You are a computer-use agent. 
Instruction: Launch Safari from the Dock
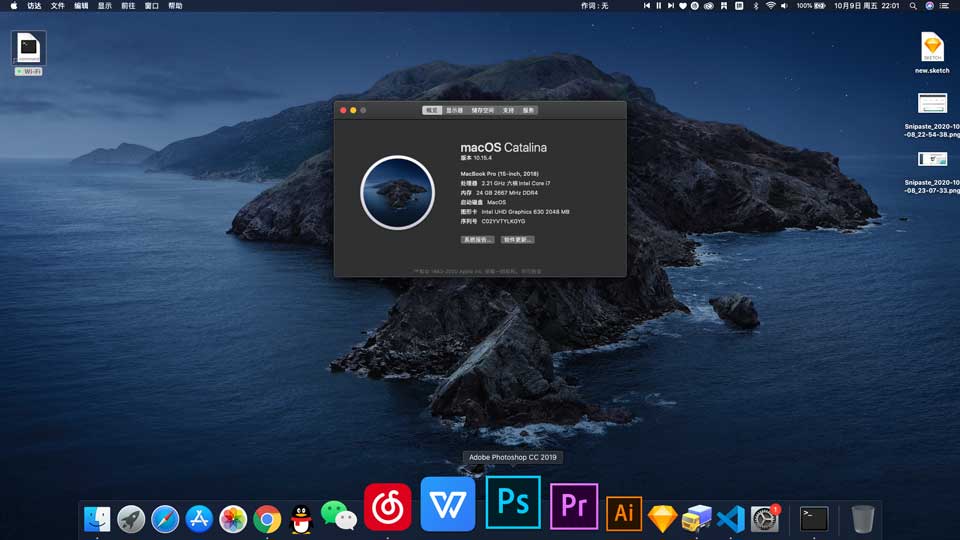pyautogui.click(x=165, y=519)
